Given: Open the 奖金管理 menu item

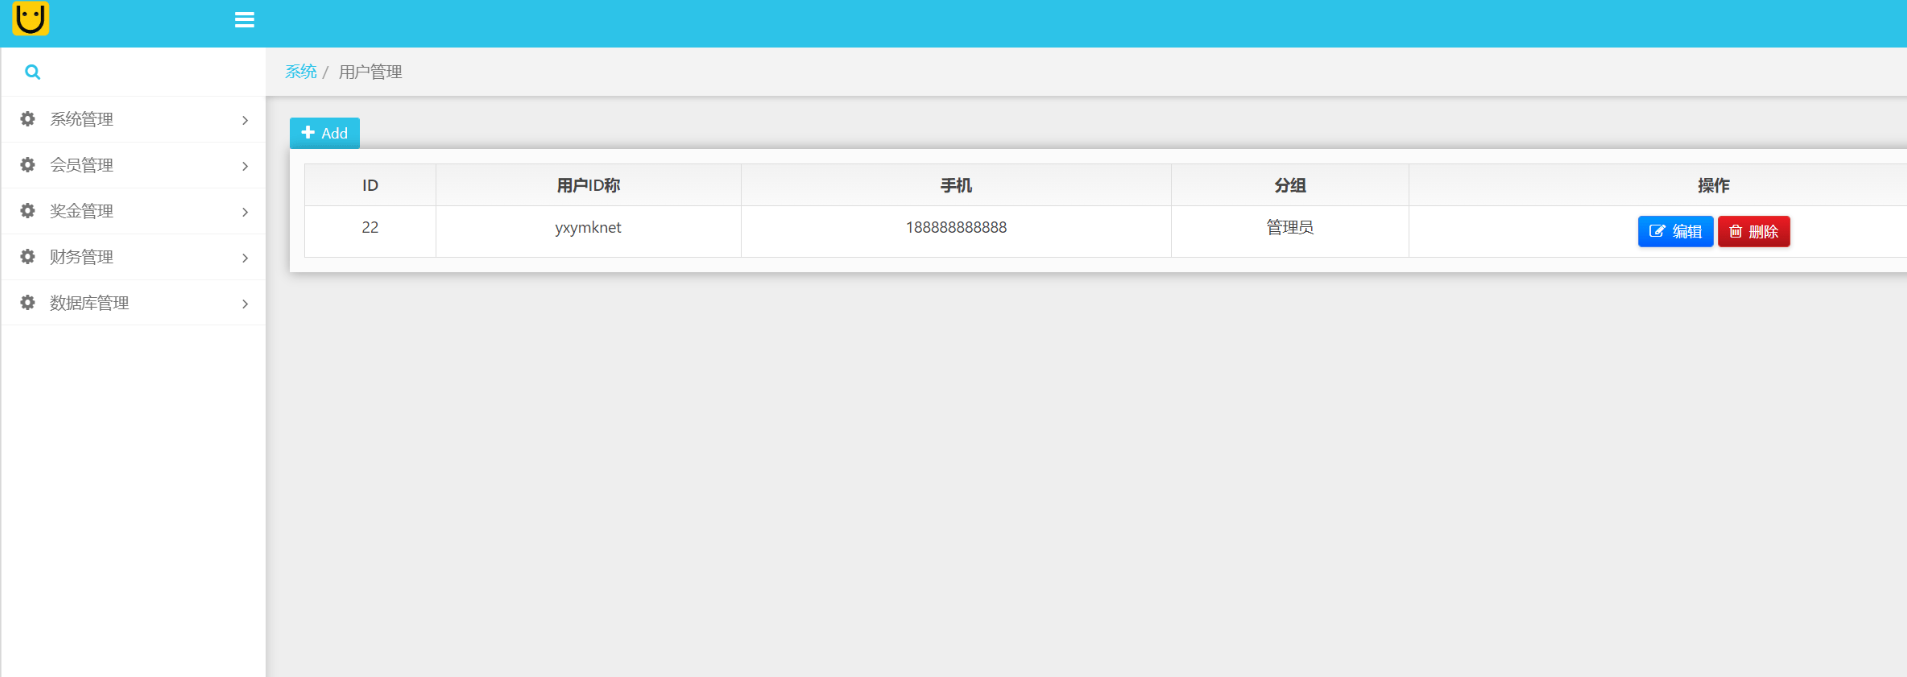Looking at the screenshot, I should click(x=133, y=211).
